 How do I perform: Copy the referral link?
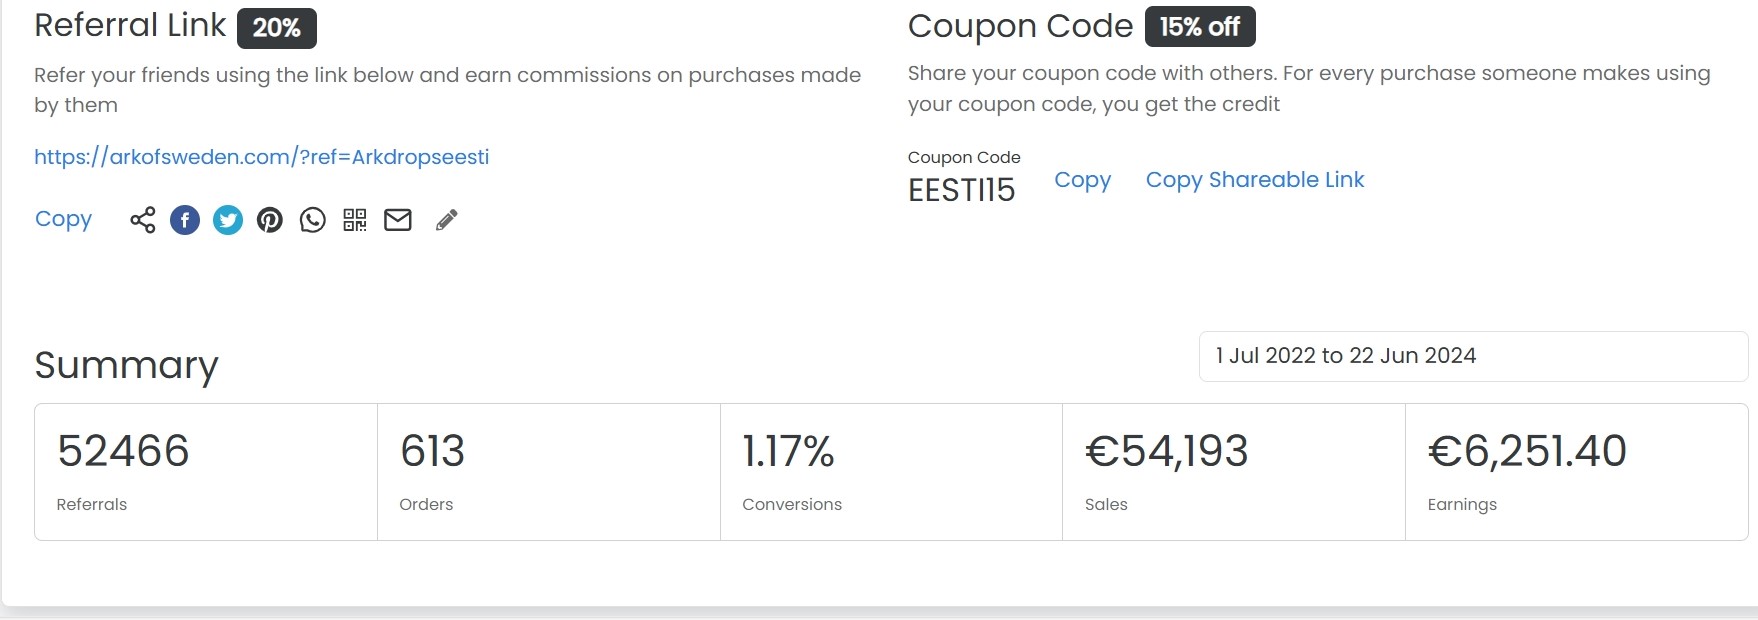pyautogui.click(x=63, y=219)
